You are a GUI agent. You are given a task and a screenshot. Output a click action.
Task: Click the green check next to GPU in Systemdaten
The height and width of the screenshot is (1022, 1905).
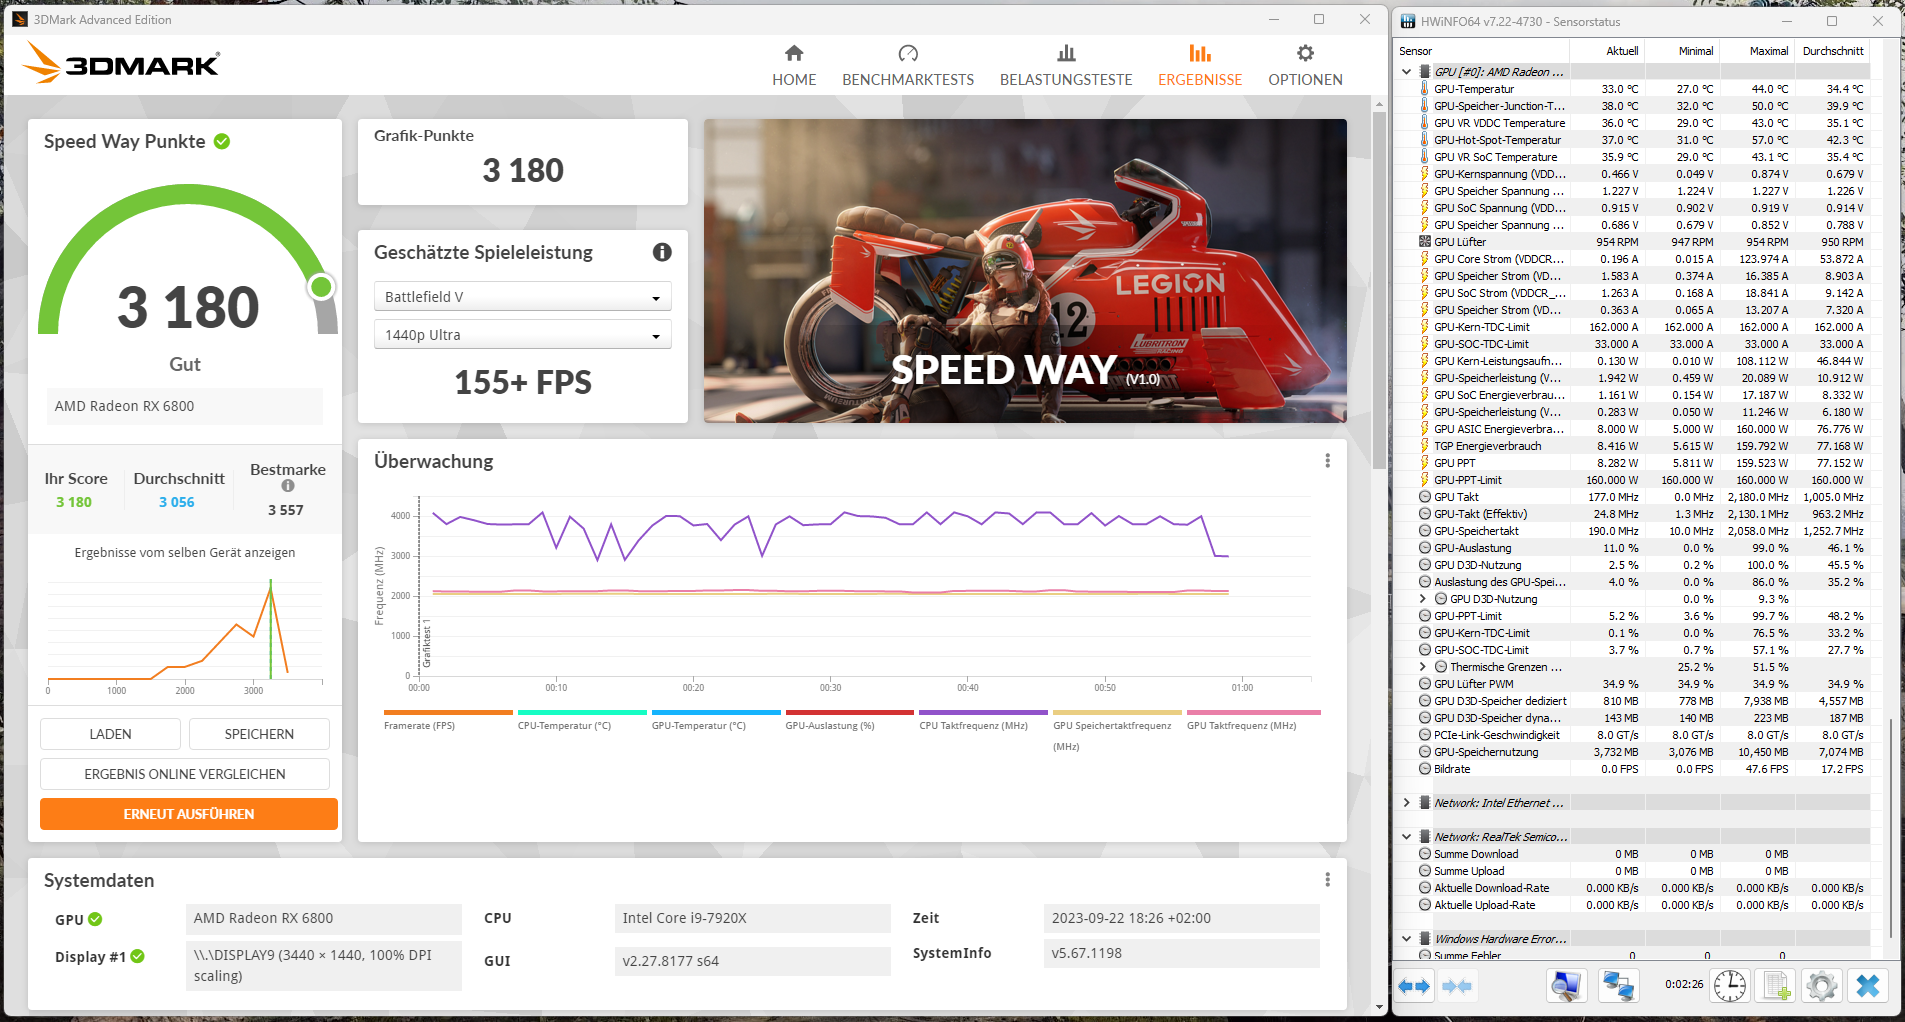95,919
